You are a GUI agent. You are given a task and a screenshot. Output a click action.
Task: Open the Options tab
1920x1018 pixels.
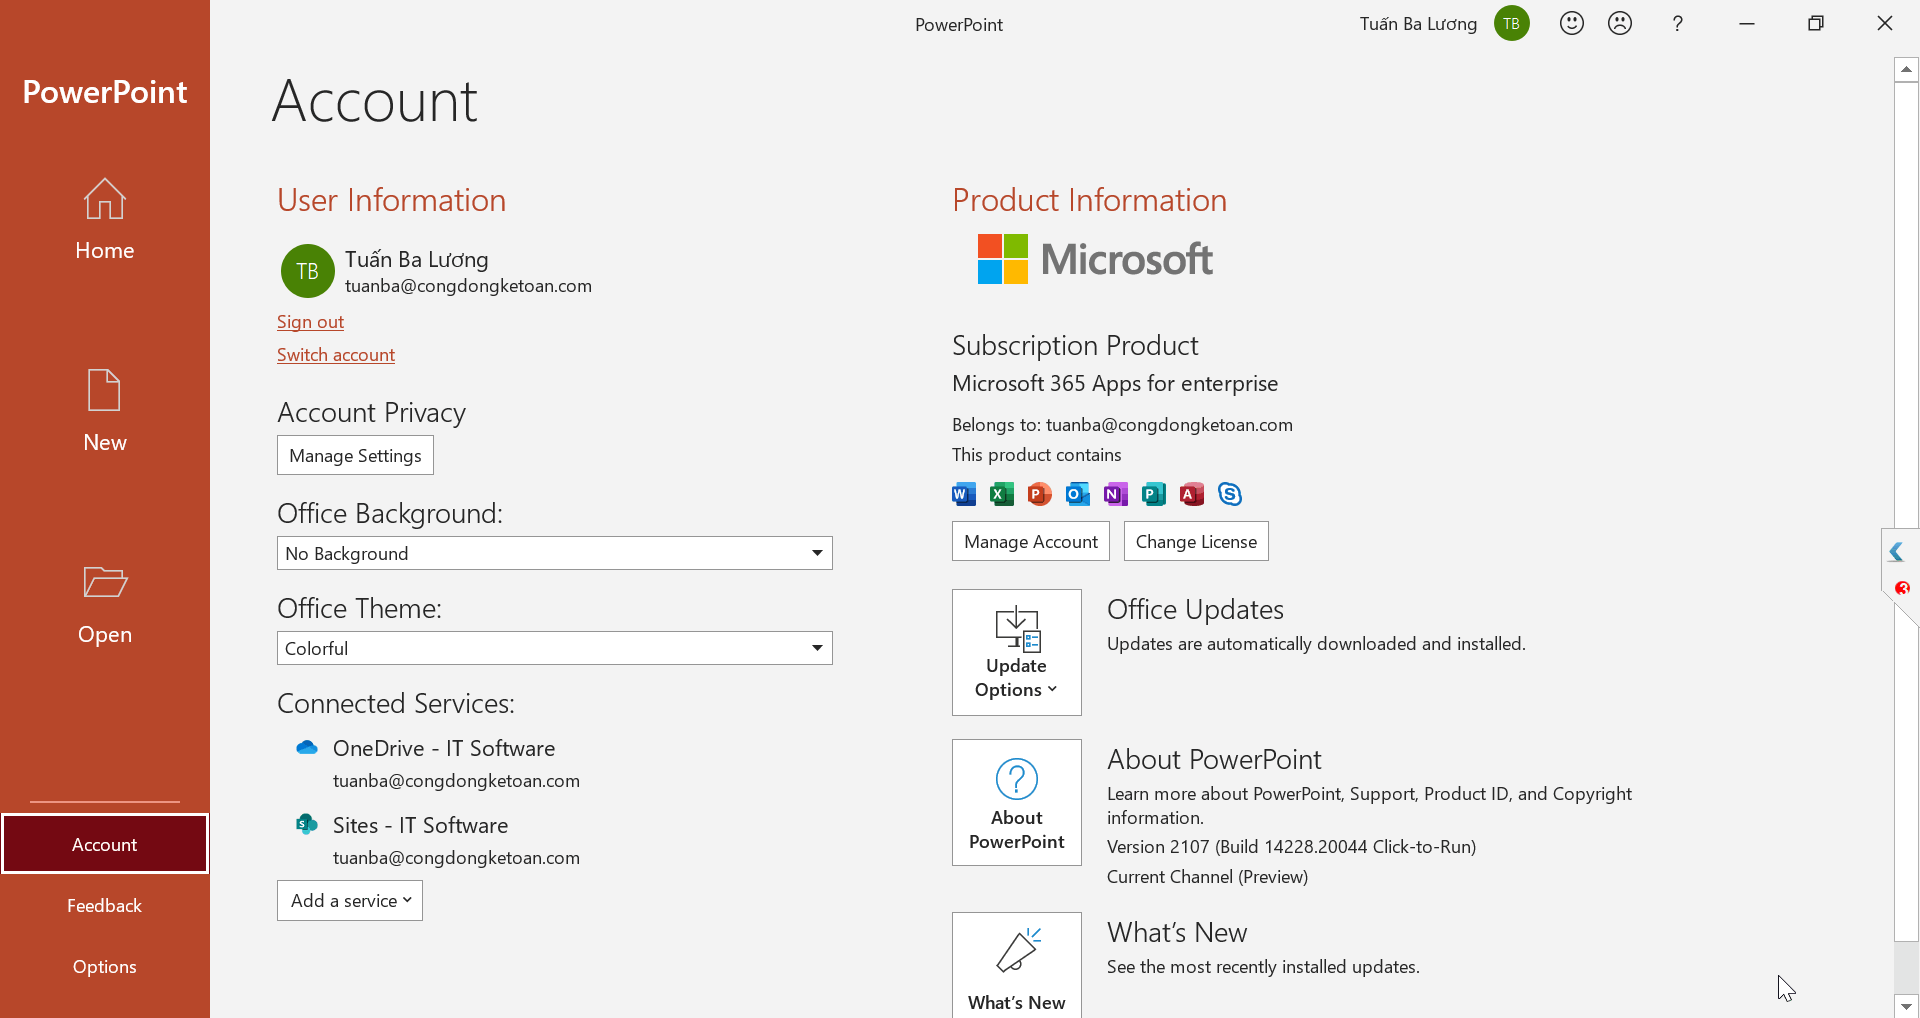(x=105, y=966)
